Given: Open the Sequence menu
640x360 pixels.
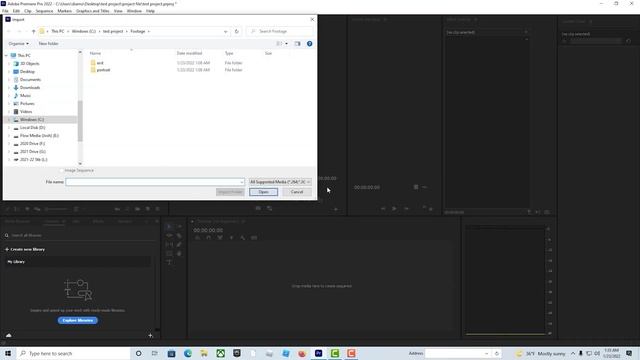Looking at the screenshot, I should 44,11.
